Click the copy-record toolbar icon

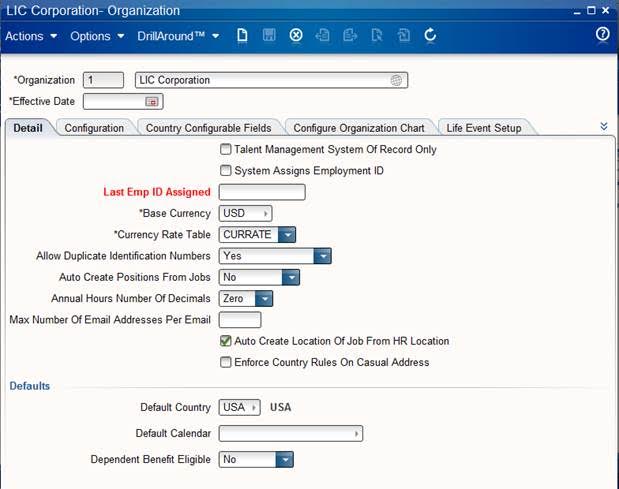click(x=403, y=36)
